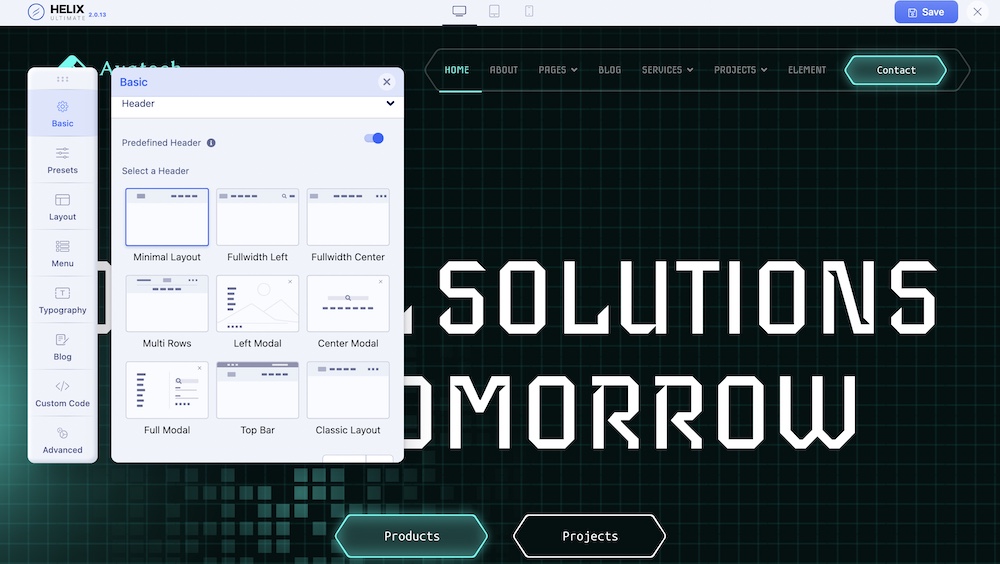
Task: Click the Contact button in header
Action: 895,70
